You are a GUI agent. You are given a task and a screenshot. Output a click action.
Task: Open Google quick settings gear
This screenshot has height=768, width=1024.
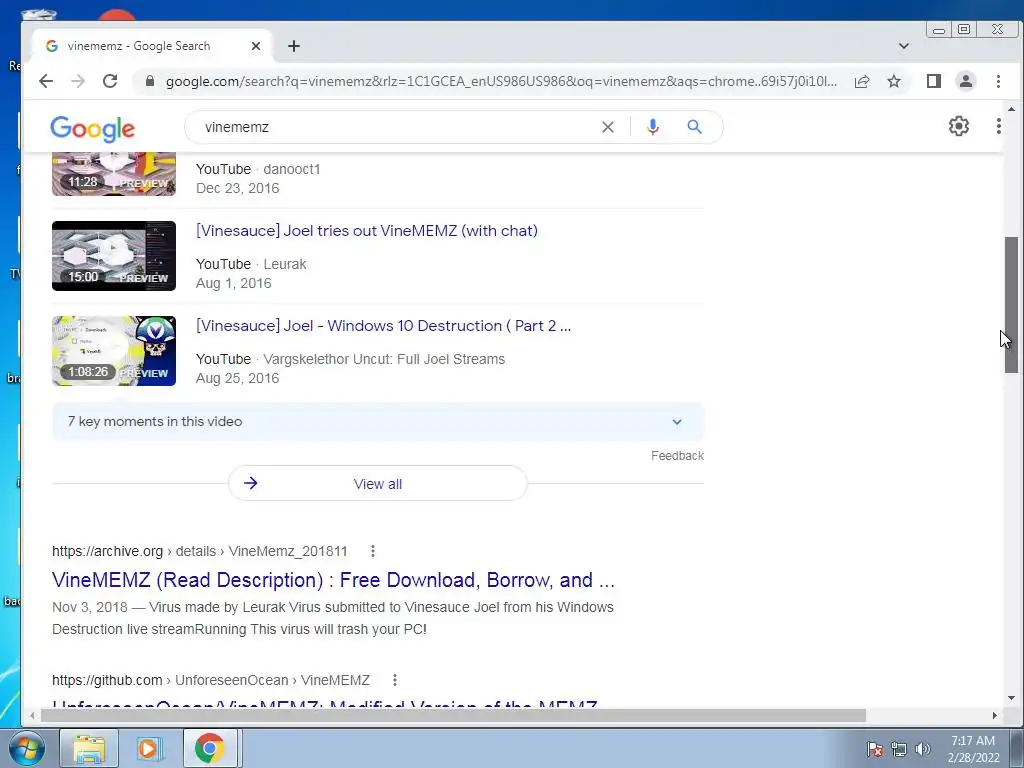tap(959, 126)
